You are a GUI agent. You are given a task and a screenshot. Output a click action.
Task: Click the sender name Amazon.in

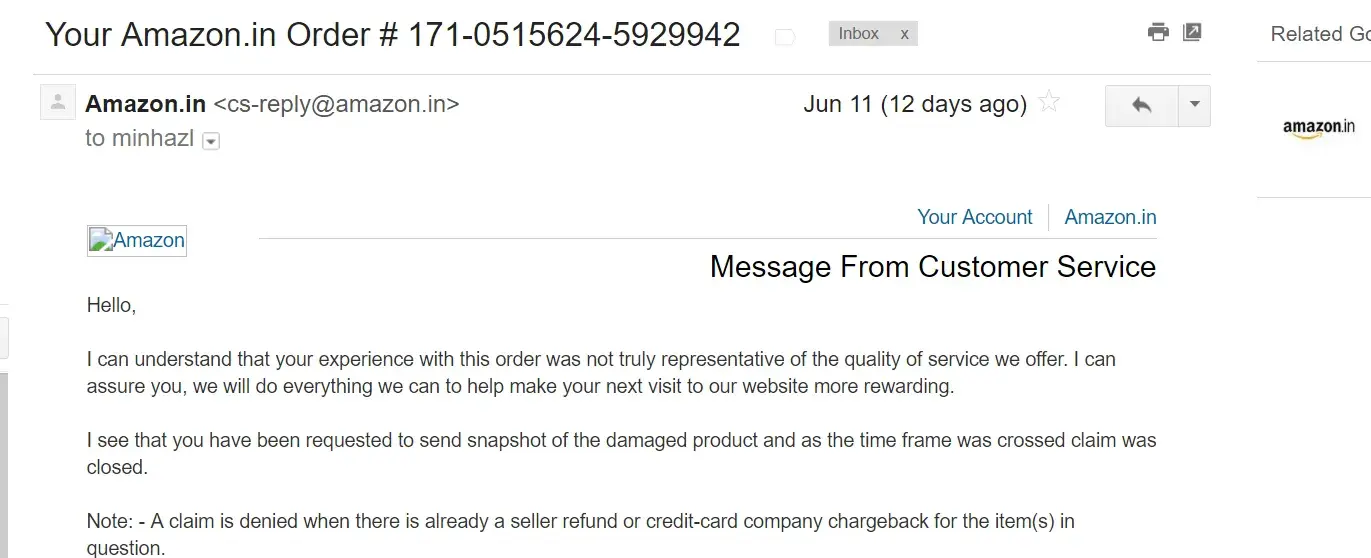click(146, 104)
